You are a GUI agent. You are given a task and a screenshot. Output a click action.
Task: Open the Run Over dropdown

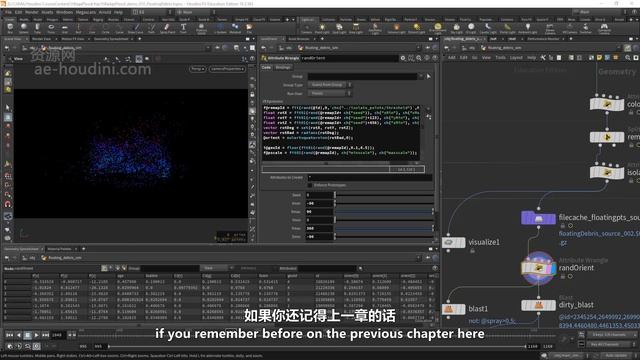coord(330,93)
